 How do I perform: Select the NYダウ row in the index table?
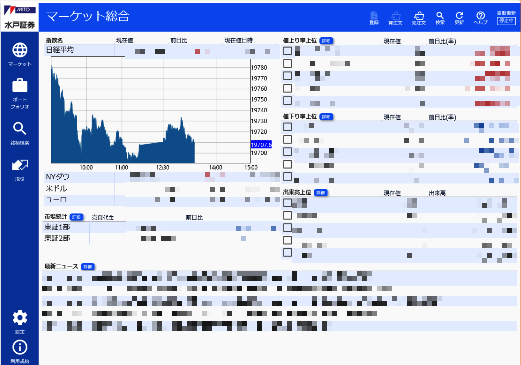[162, 176]
